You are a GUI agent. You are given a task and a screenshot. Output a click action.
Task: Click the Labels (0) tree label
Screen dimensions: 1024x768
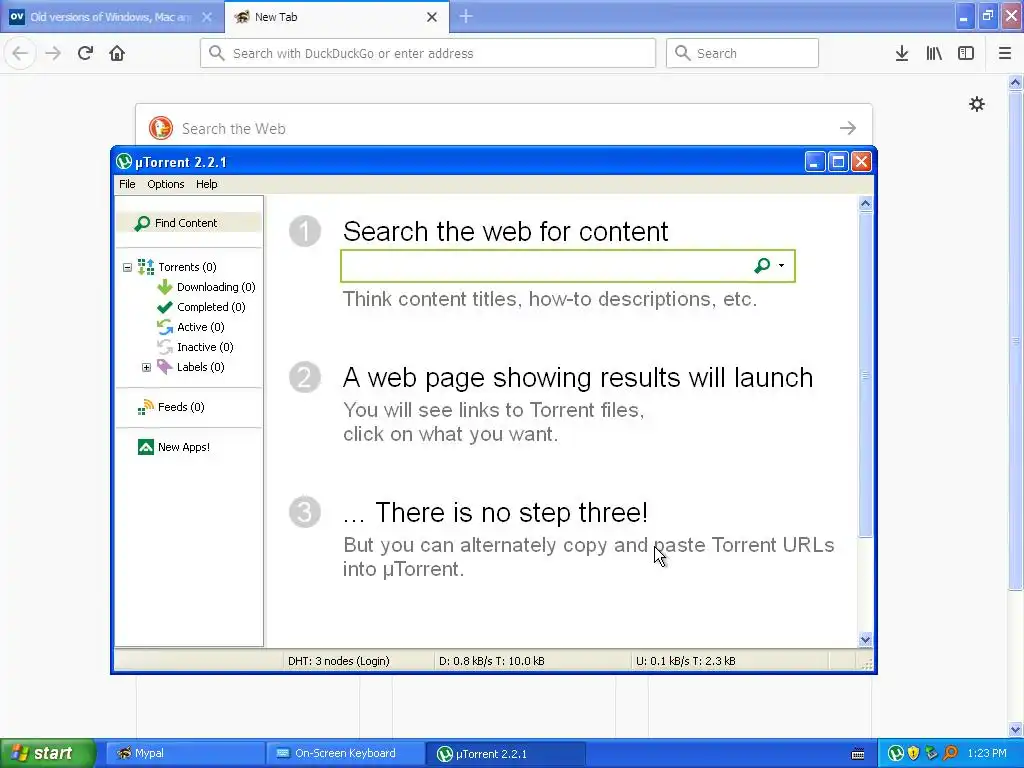tap(200, 367)
